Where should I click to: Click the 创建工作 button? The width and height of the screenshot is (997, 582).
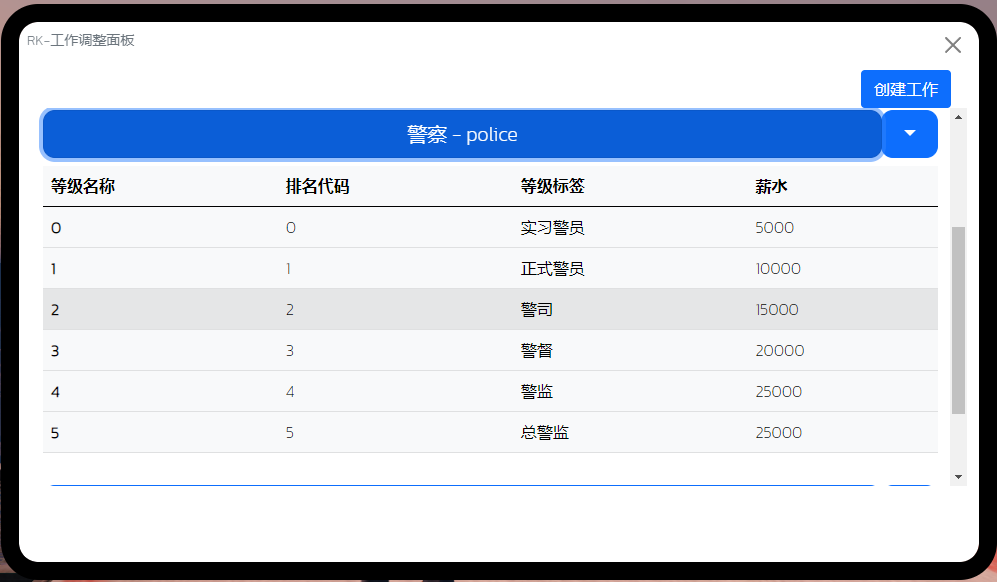(905, 89)
